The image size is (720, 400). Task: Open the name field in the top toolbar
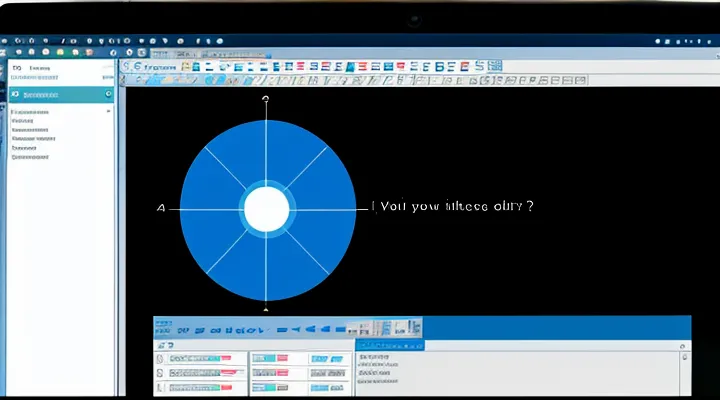tap(160, 67)
